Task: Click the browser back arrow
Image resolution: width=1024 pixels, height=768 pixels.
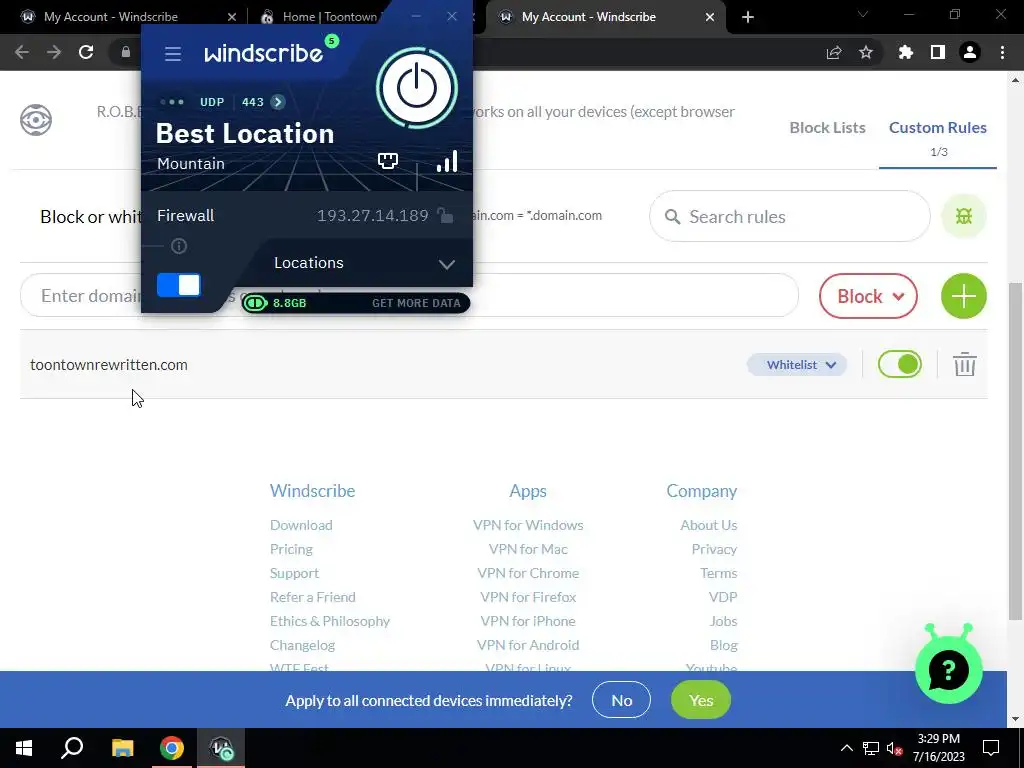Action: [22, 52]
